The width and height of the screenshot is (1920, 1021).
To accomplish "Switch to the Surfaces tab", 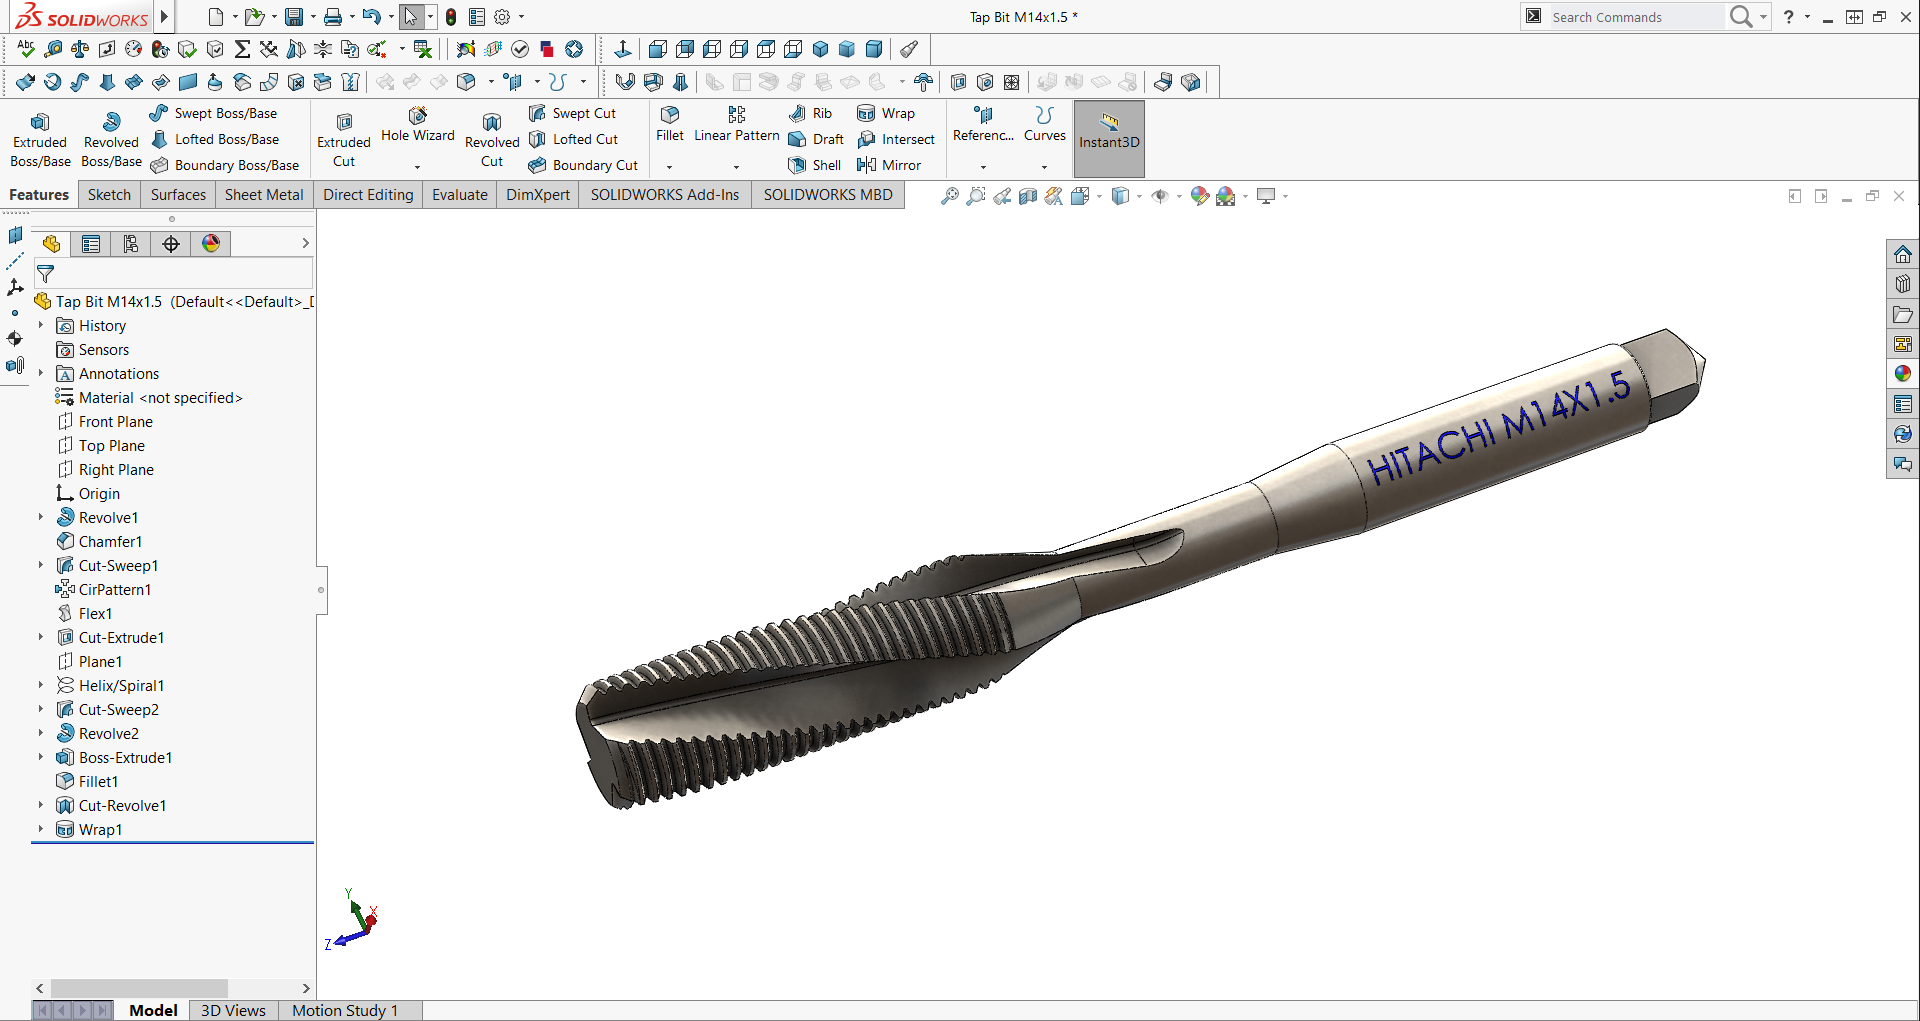I will pyautogui.click(x=178, y=195).
